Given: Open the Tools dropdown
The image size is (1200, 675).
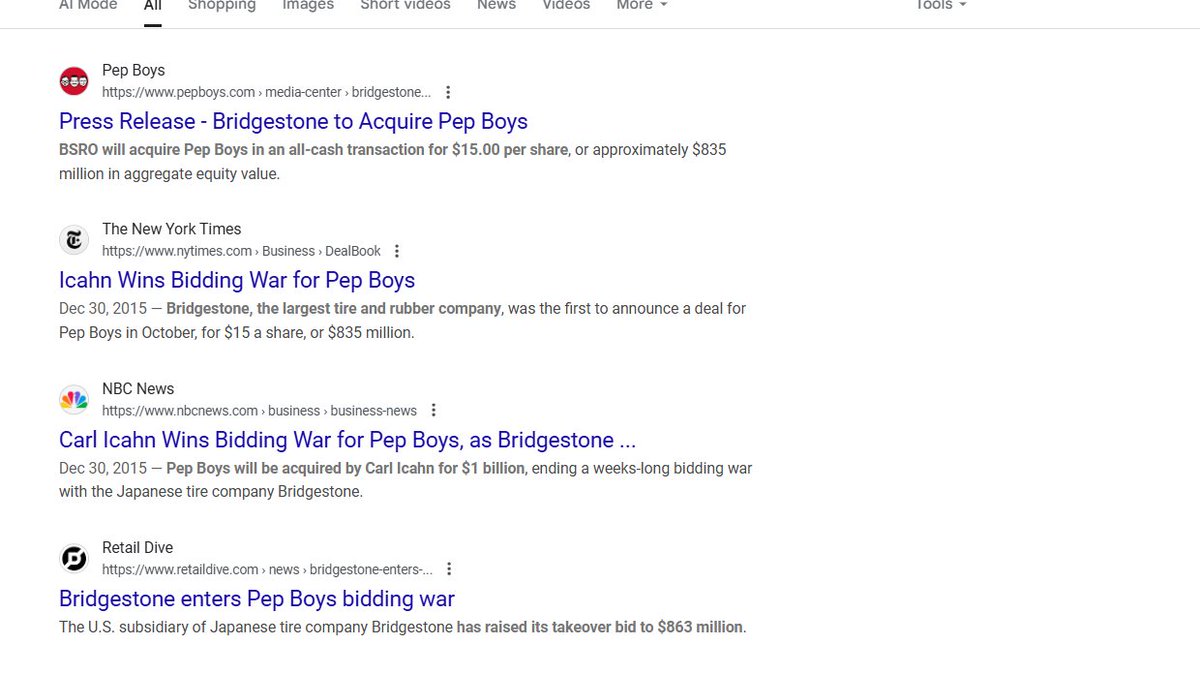Looking at the screenshot, I should click(941, 6).
